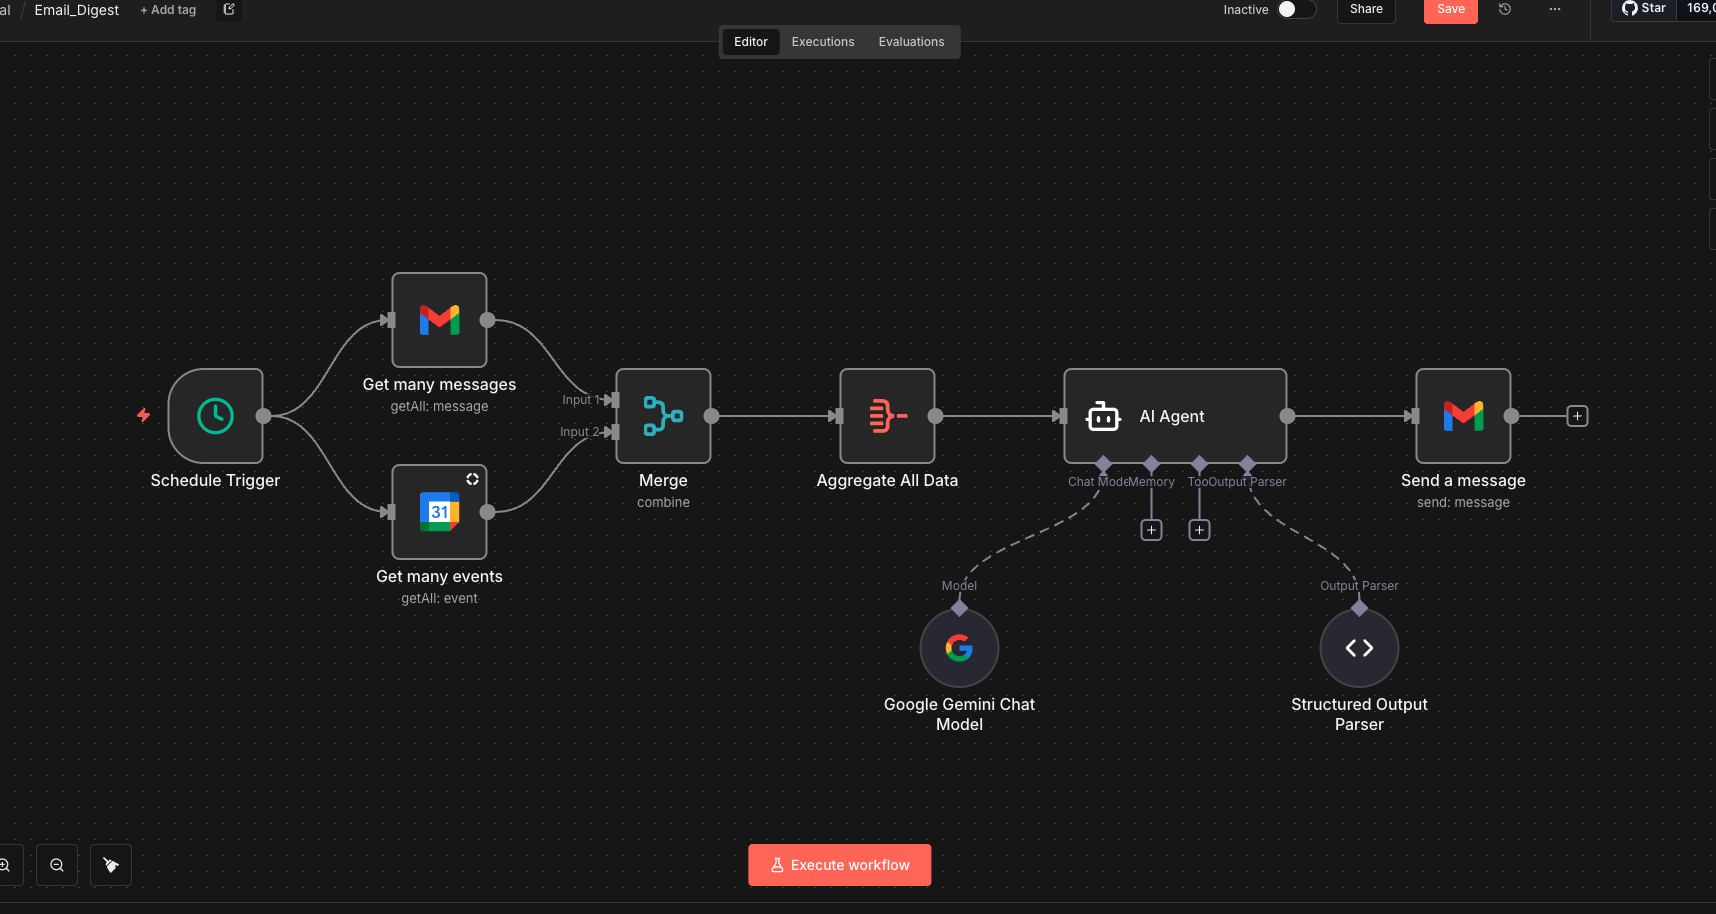Open the Gmail "Send a message" node
1716x914 pixels.
[x=1463, y=416]
